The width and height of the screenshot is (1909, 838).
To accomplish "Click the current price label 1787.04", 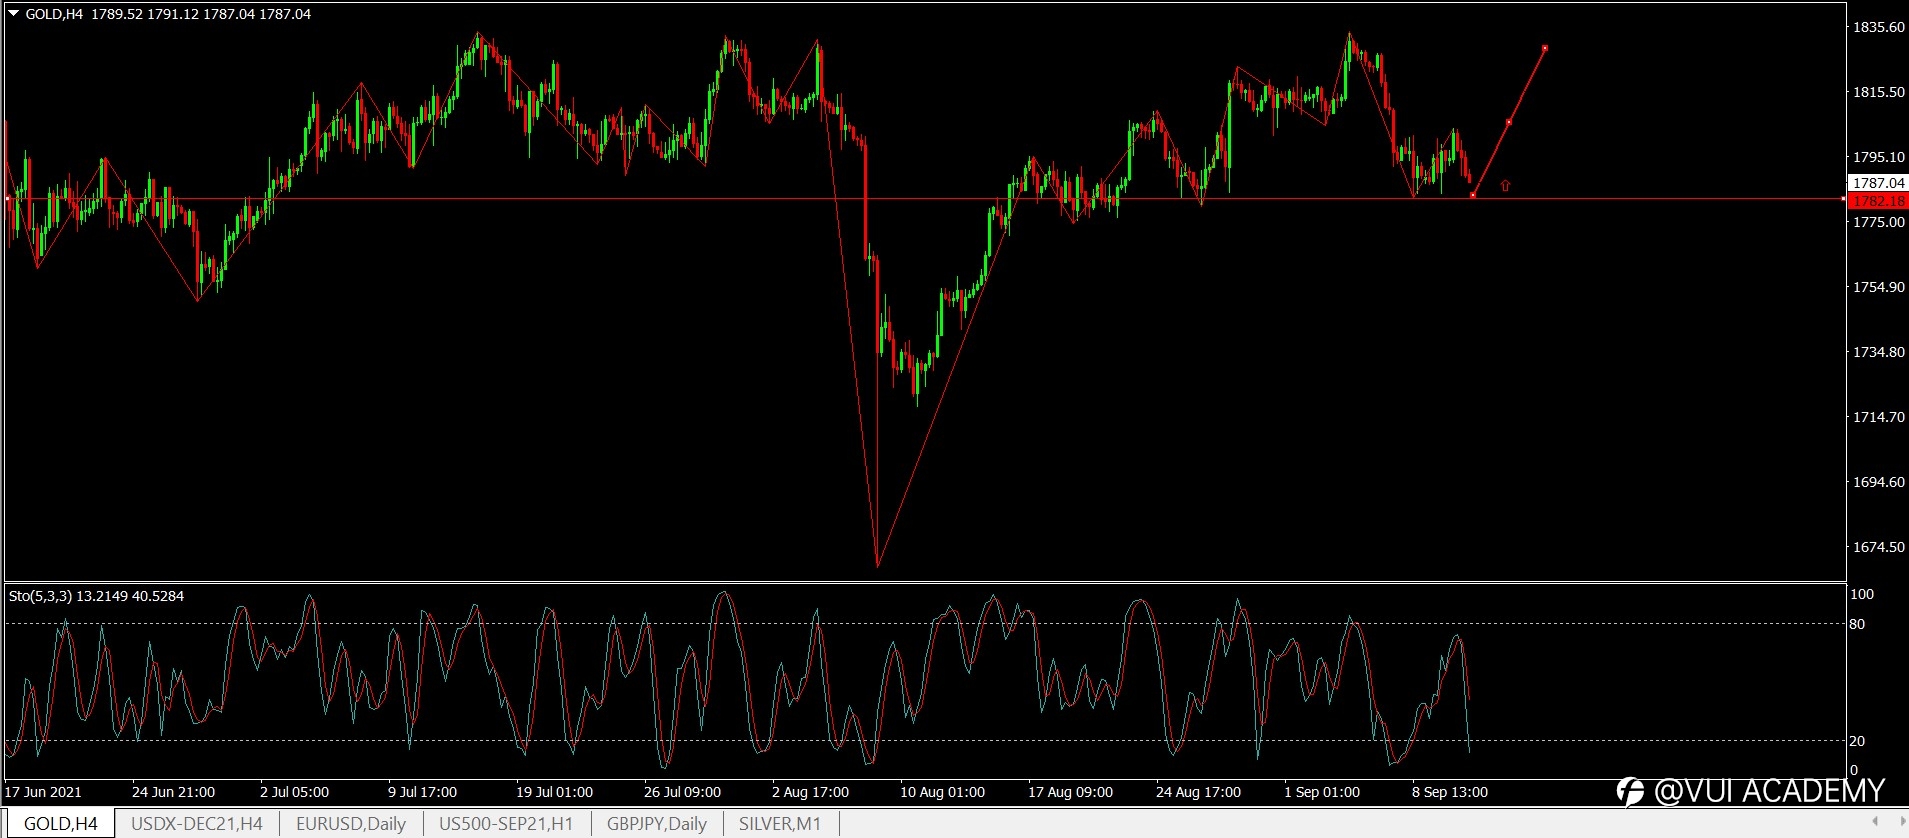I will tap(1879, 183).
